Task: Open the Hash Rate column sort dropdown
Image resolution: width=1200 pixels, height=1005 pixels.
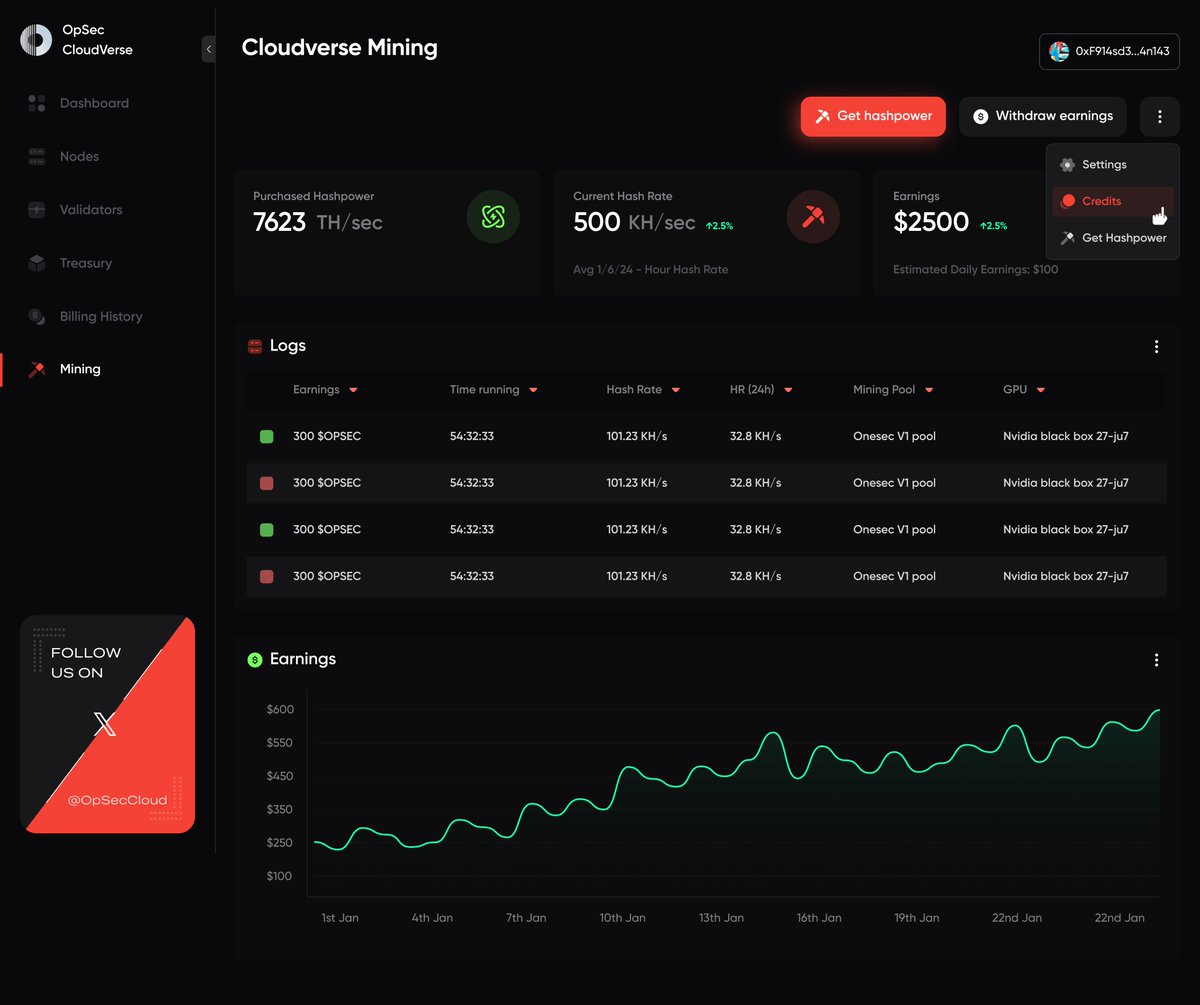Action: (x=675, y=390)
